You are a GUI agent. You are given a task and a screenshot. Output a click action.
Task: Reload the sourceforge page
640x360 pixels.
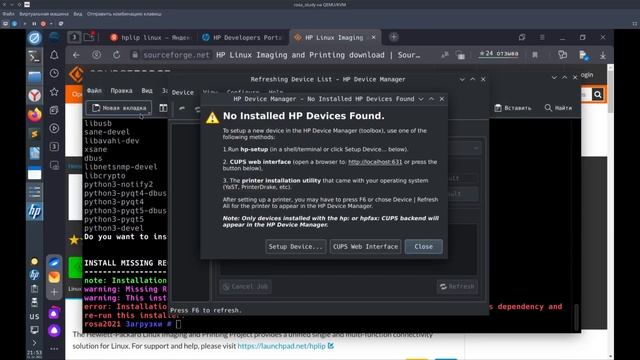116,55
